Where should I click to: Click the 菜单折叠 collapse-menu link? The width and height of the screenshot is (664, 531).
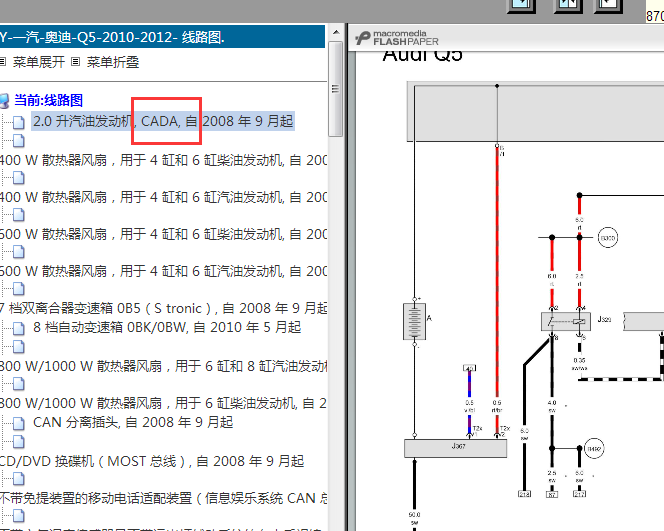coord(113,62)
